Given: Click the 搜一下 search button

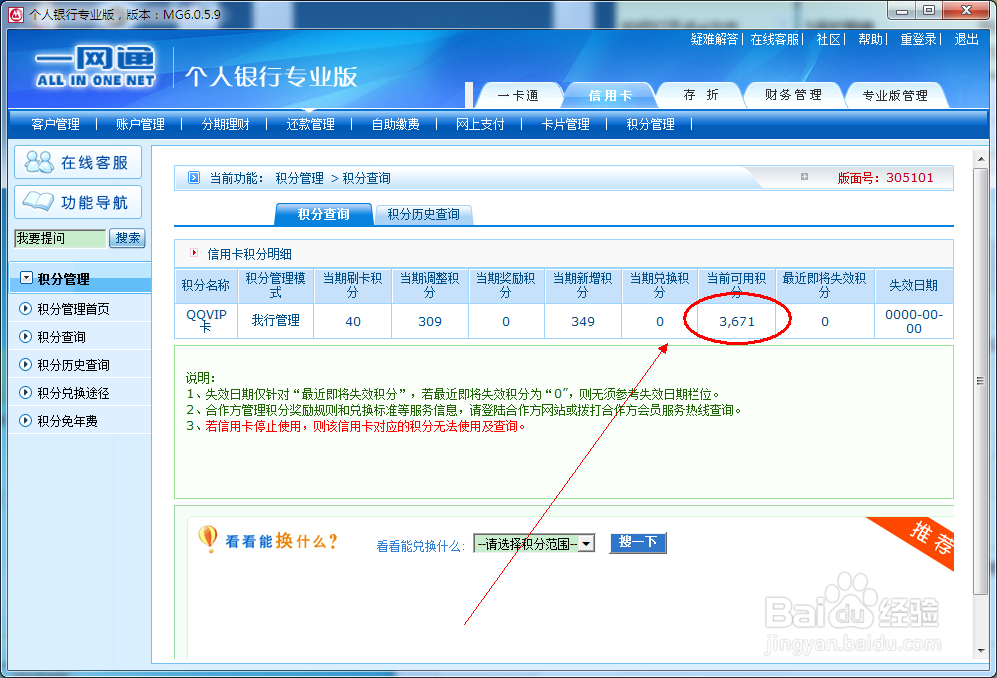Looking at the screenshot, I should pyautogui.click(x=637, y=542).
